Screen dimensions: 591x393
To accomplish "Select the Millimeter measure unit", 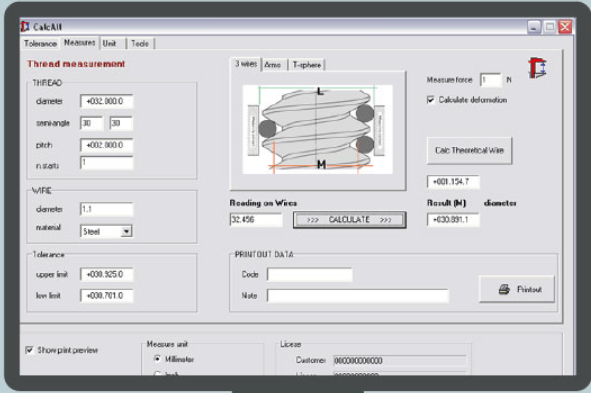I will pos(158,359).
